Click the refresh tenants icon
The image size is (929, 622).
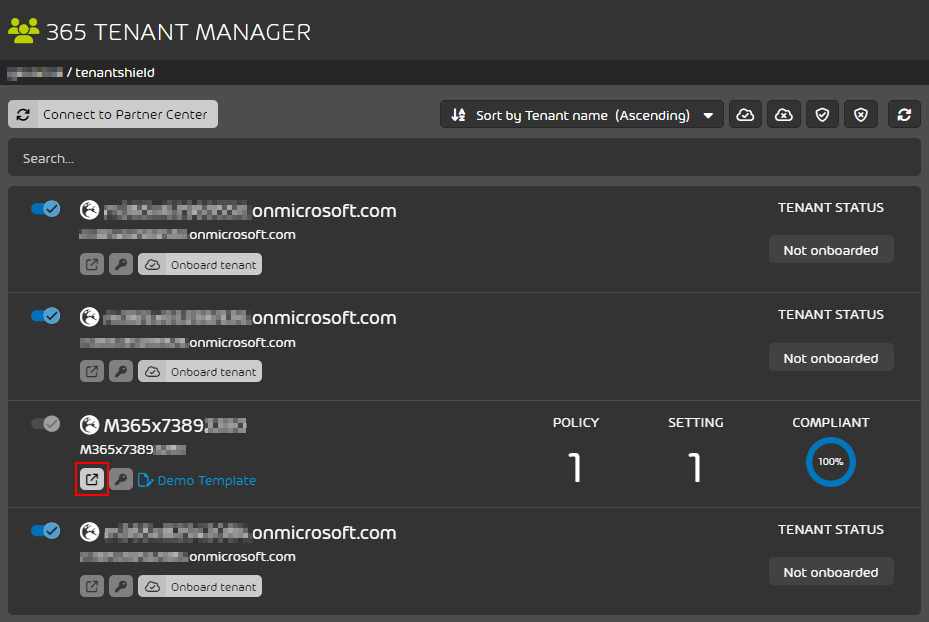[904, 114]
